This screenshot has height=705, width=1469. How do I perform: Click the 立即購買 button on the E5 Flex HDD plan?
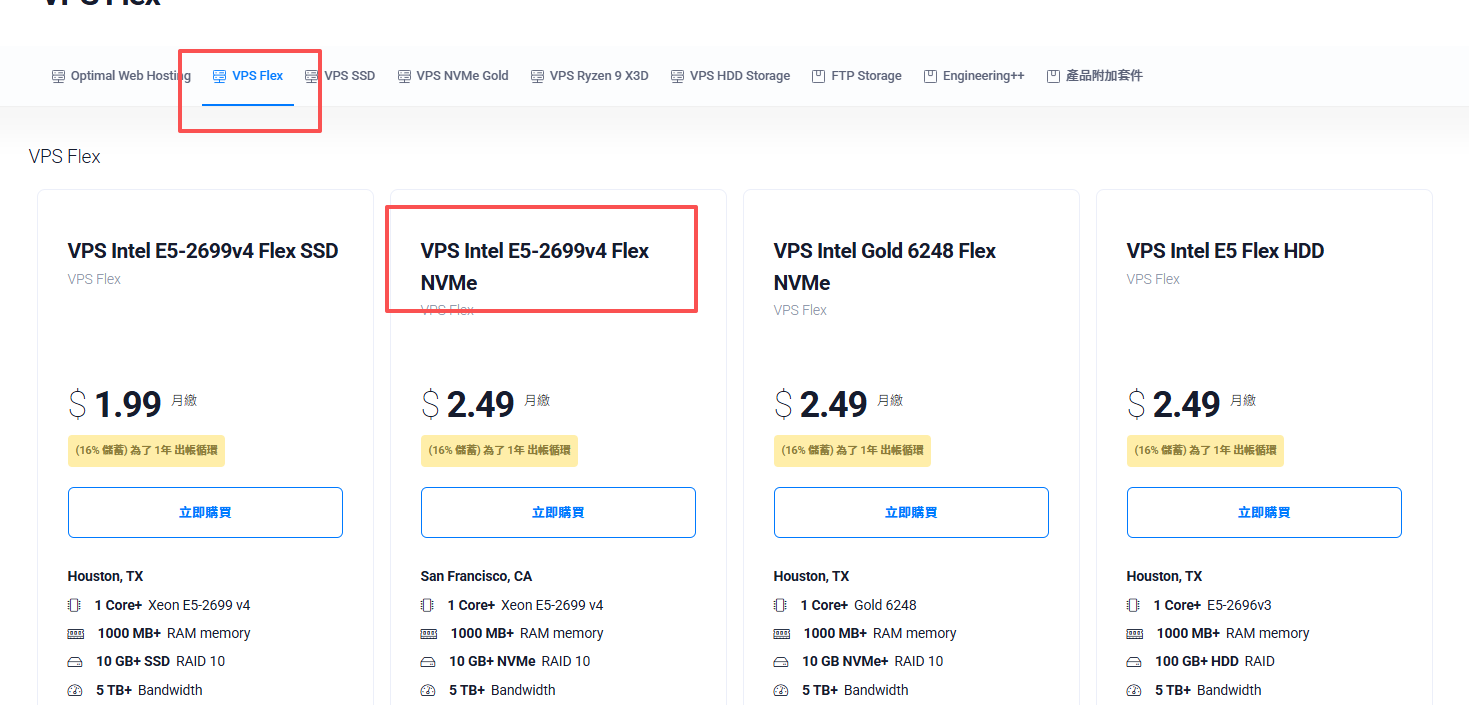tap(1263, 512)
